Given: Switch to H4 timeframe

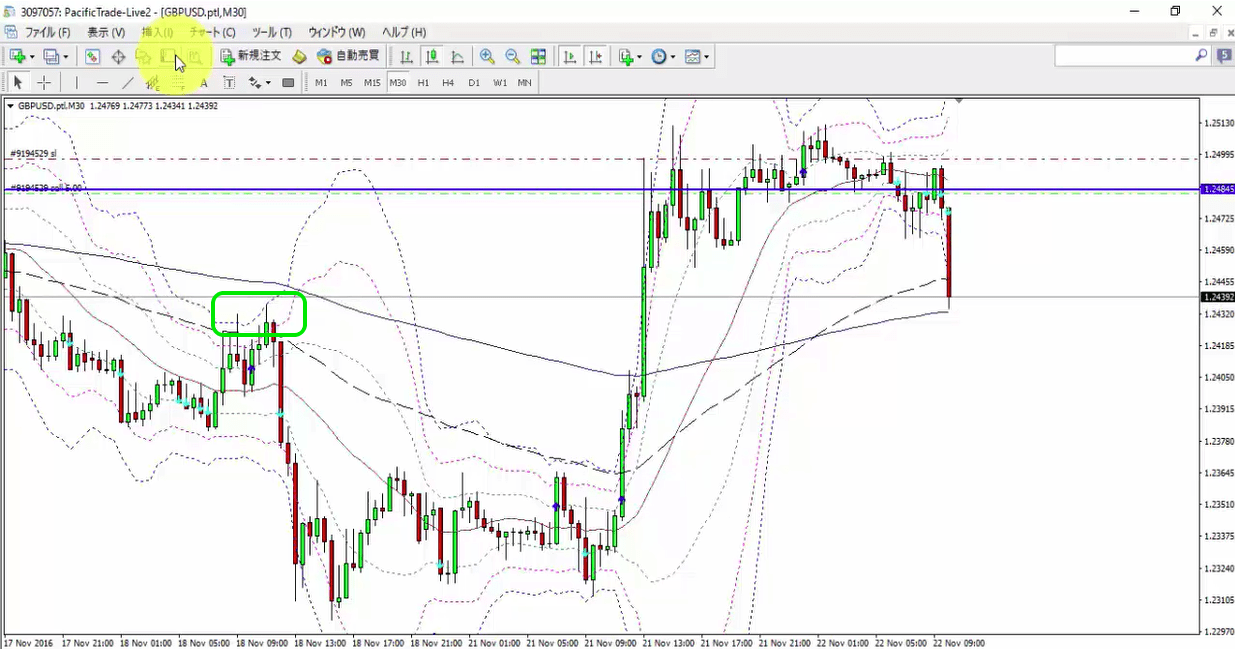Looking at the screenshot, I should 448,82.
